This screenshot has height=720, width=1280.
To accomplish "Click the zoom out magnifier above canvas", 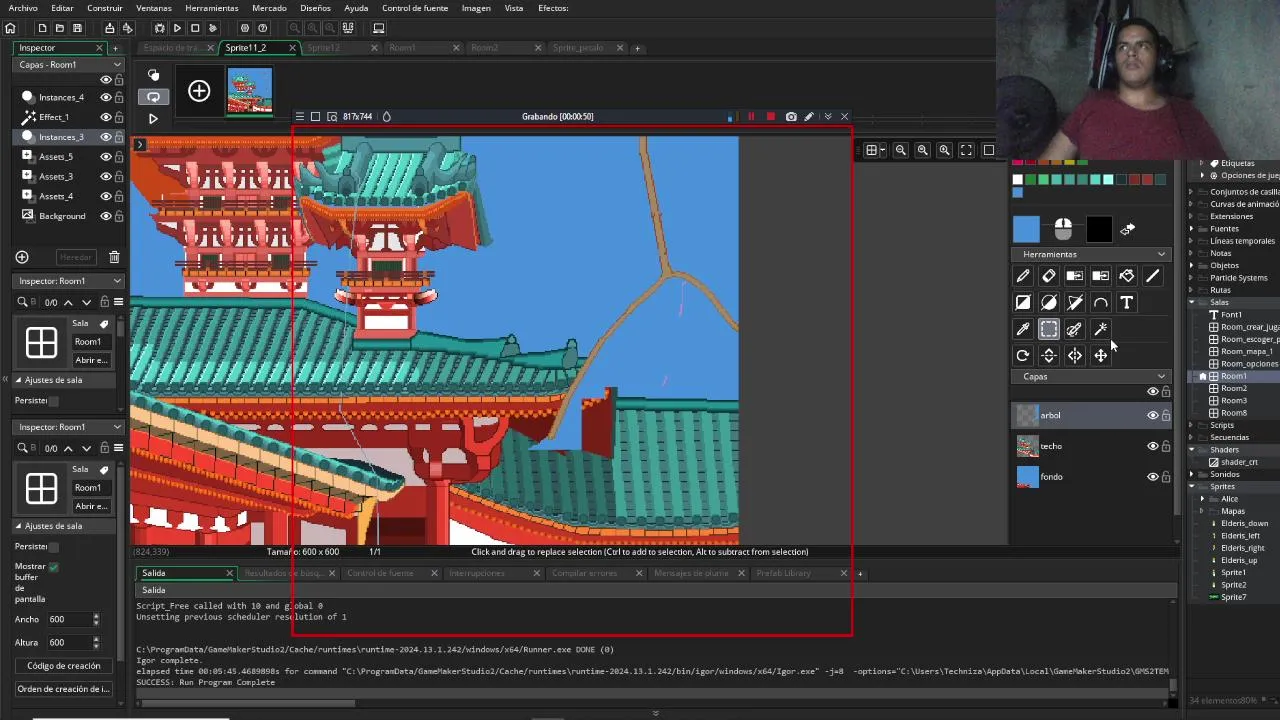I will click(900, 150).
